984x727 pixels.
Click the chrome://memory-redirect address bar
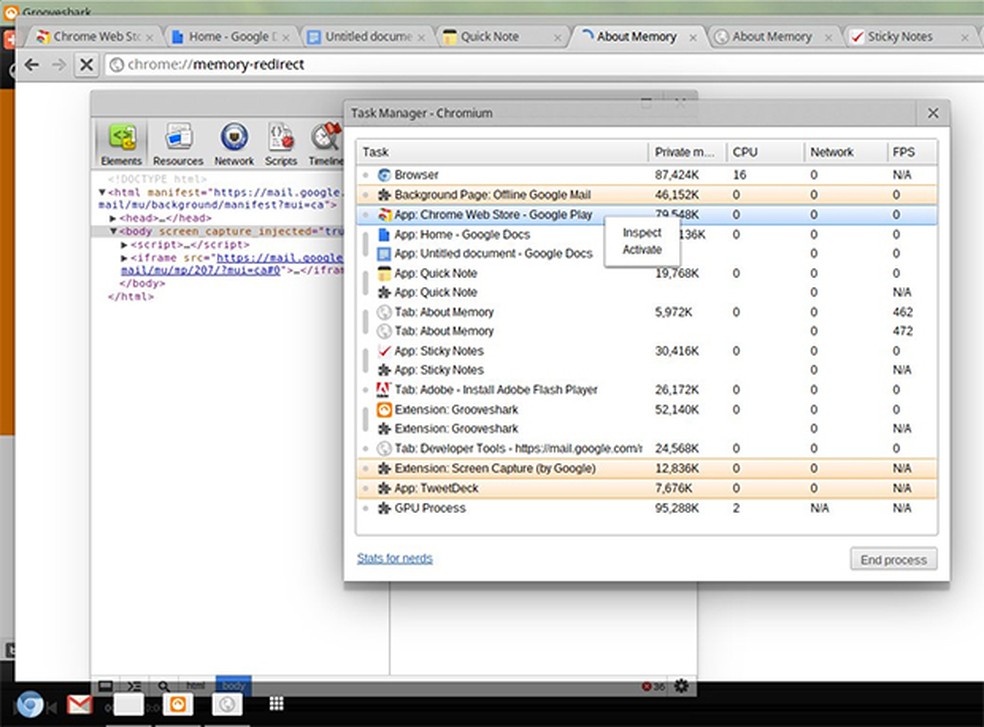(500, 65)
